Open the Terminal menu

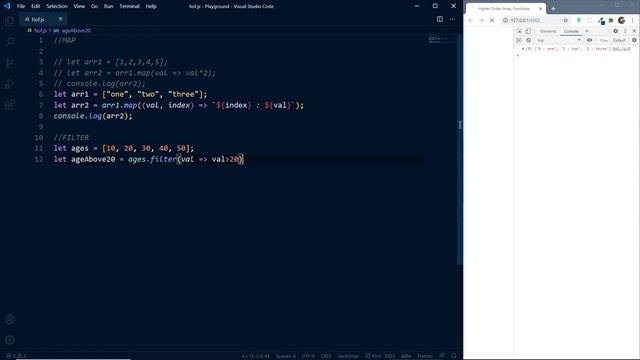pos(129,6)
